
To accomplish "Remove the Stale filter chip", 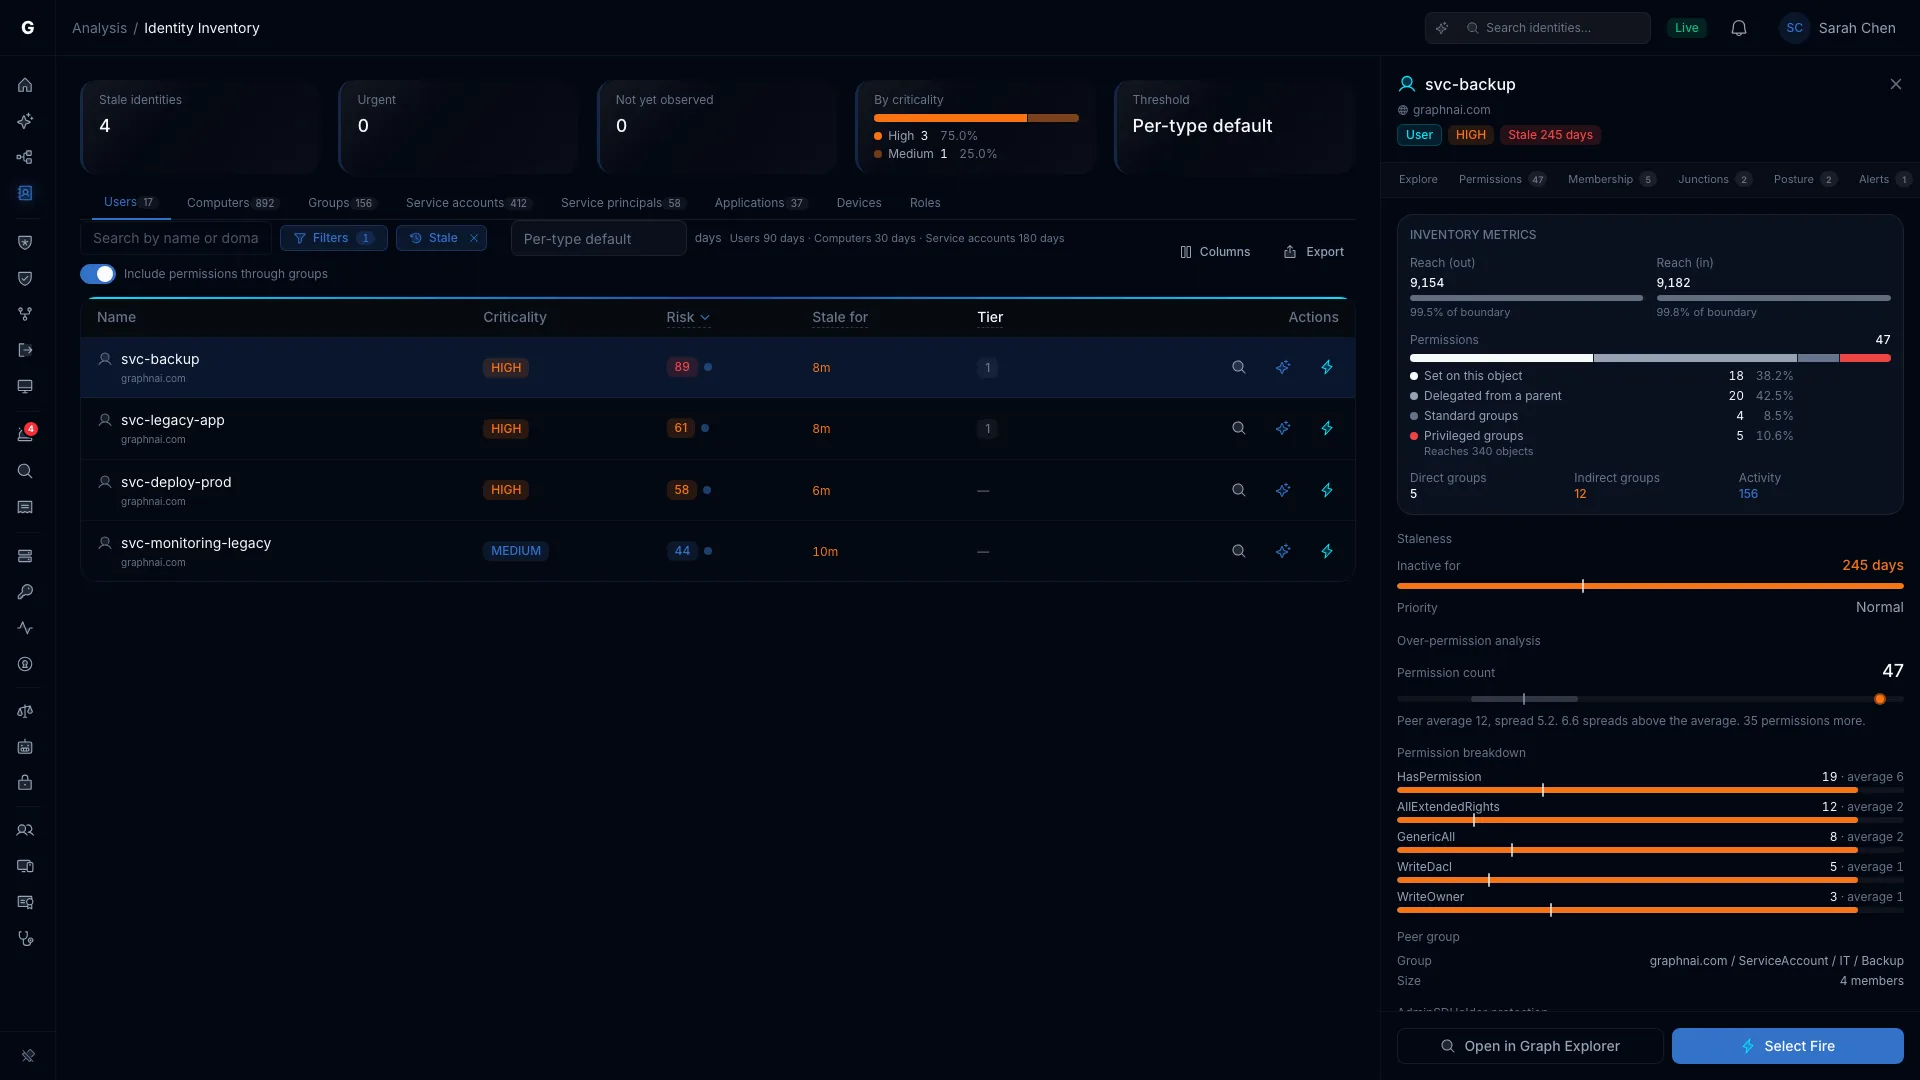I will click(474, 238).
